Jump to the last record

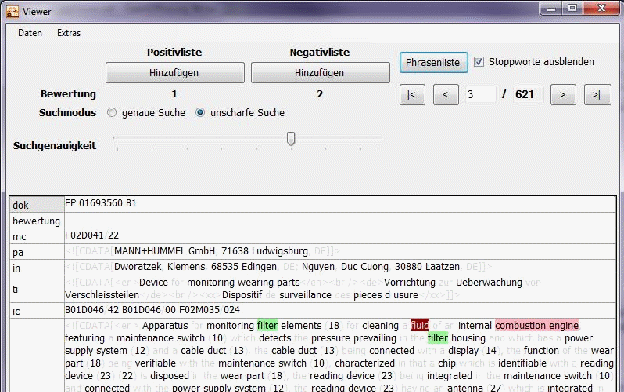pyautogui.click(x=597, y=94)
